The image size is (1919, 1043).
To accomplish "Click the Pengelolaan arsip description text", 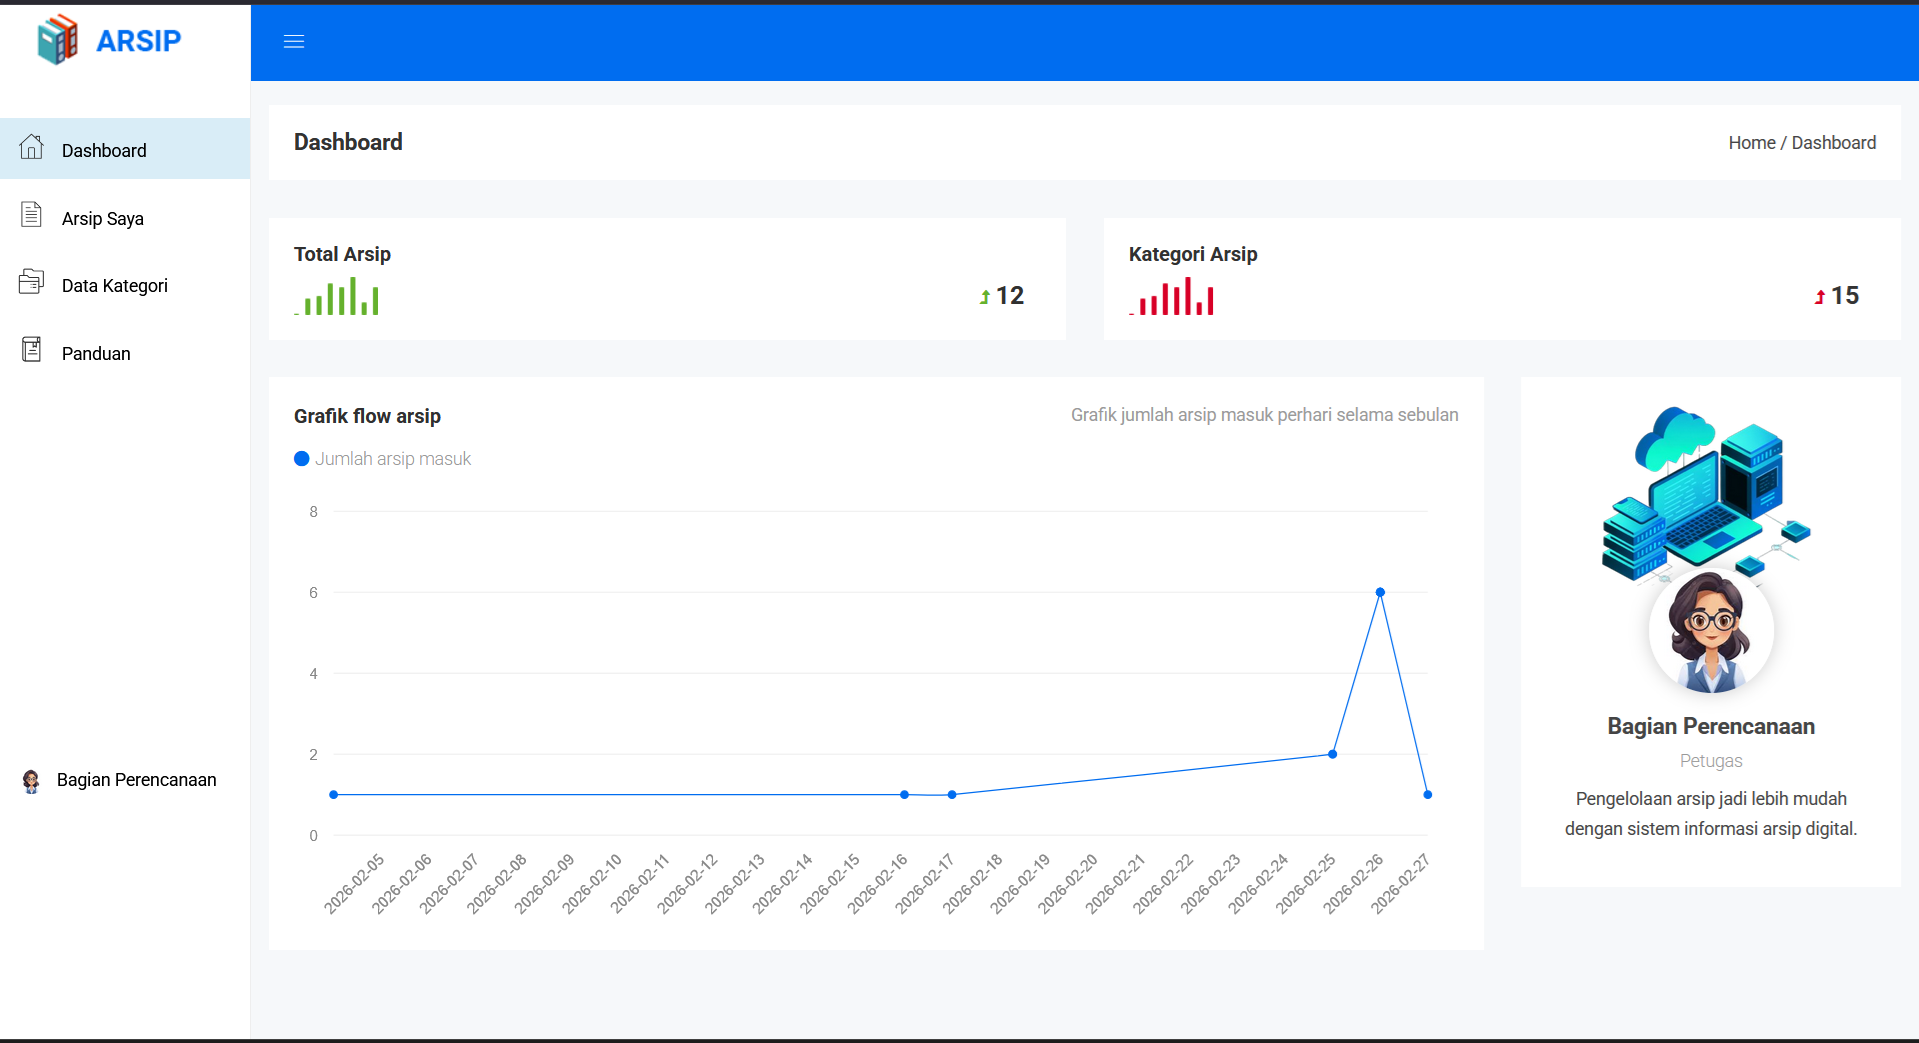I will tap(1711, 814).
